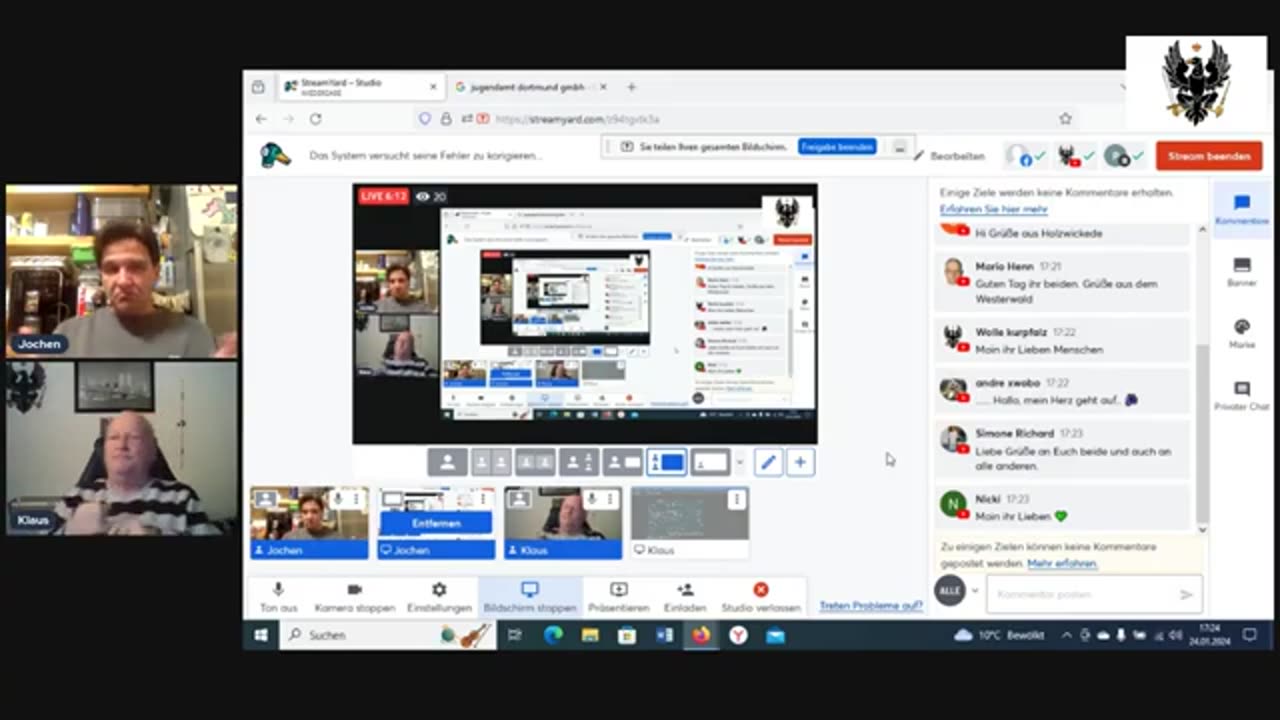Open the weather 10°C Bewölkt widget

pyautogui.click(x=999, y=635)
